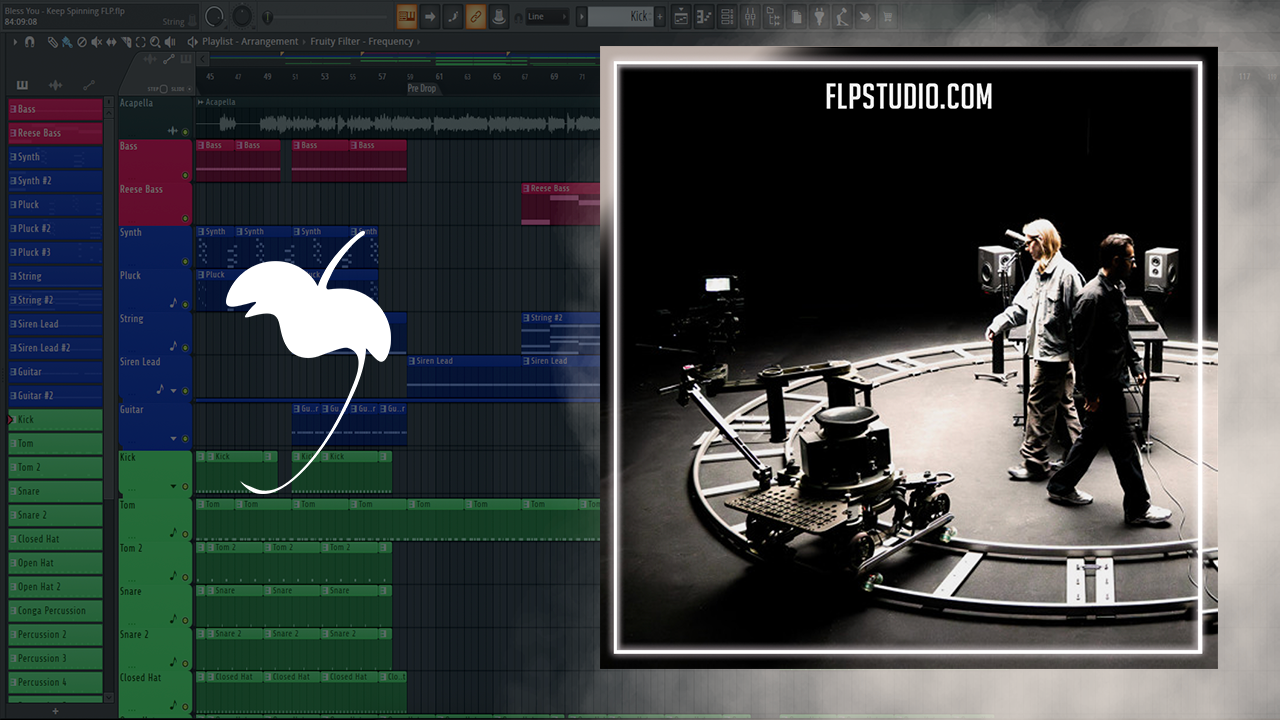Open the Mixer window icon
Screen dimensions: 1280x720
(x=750, y=17)
